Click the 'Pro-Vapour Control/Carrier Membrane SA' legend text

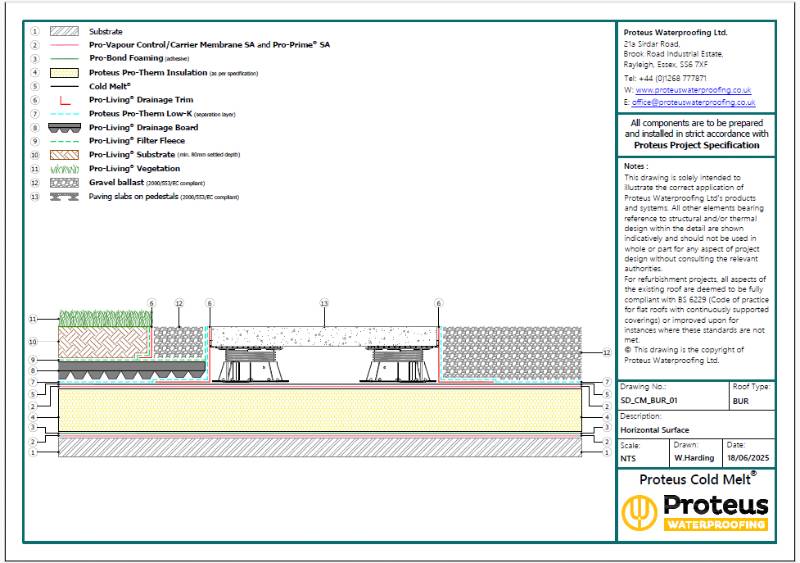pos(172,45)
